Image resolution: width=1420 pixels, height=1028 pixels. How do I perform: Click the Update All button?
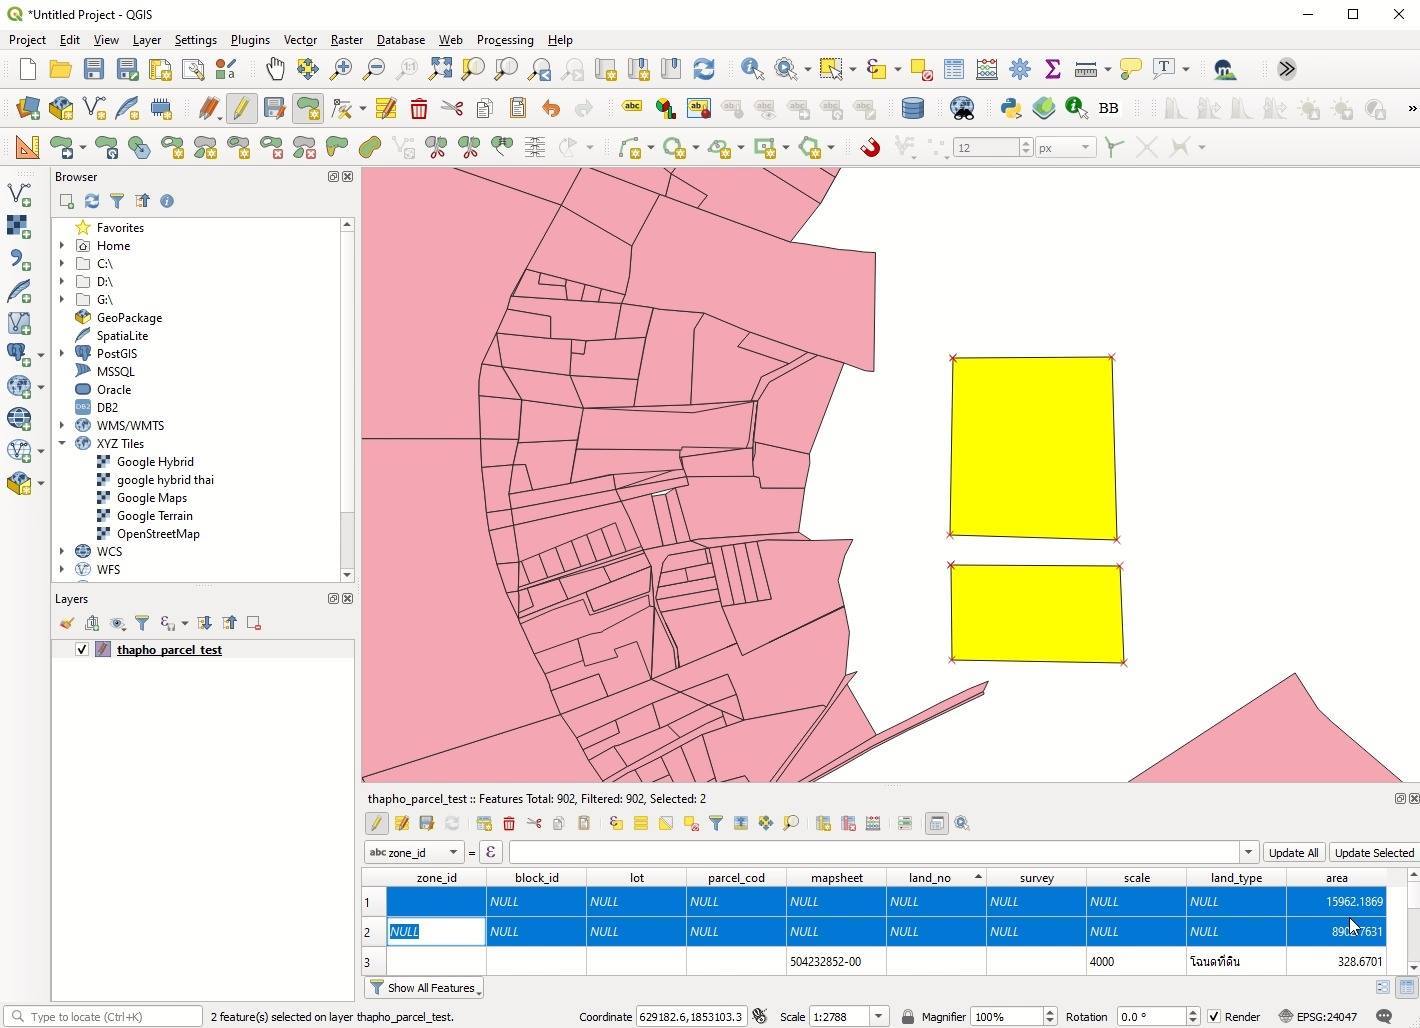(x=1293, y=853)
